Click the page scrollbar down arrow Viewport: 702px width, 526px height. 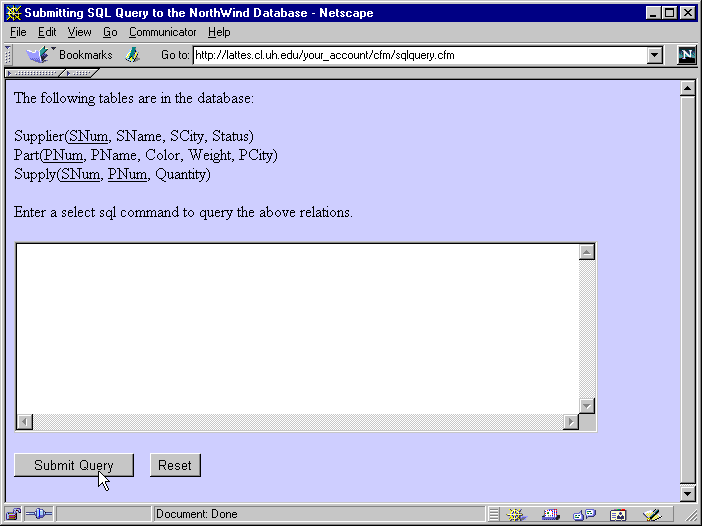point(688,493)
